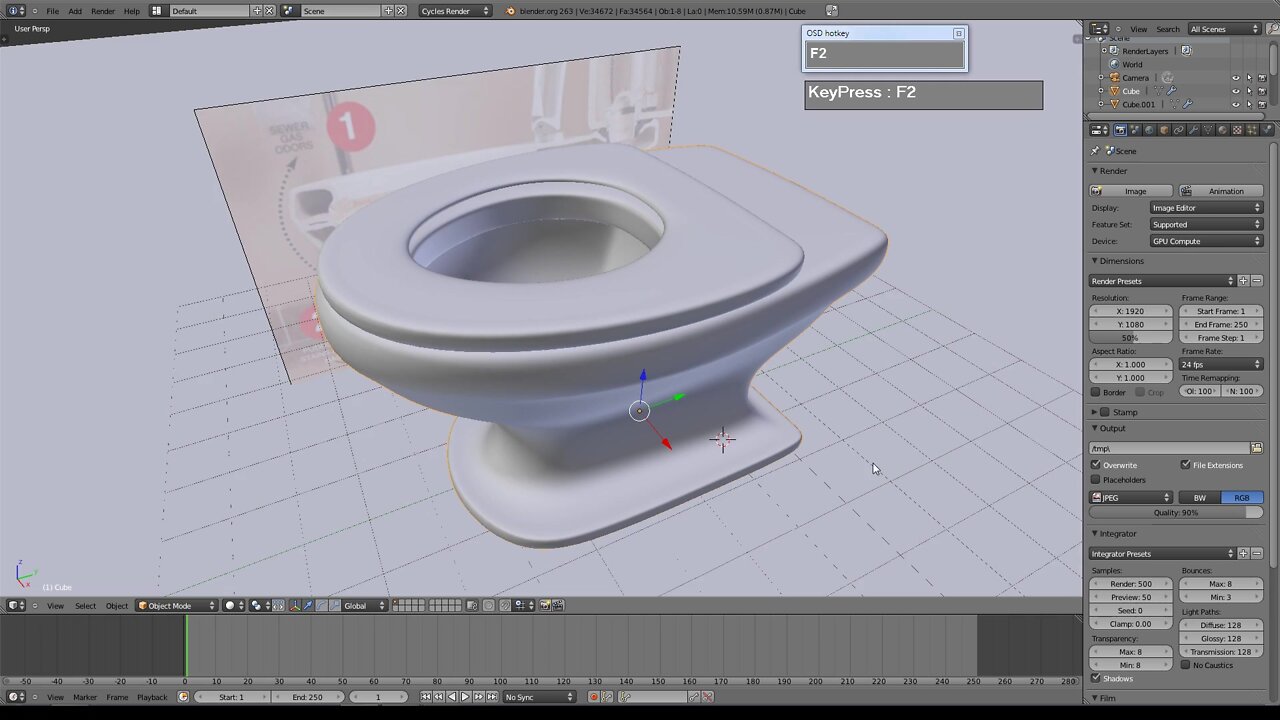Toggle the Shadows checkbox

pyautogui.click(x=1096, y=679)
